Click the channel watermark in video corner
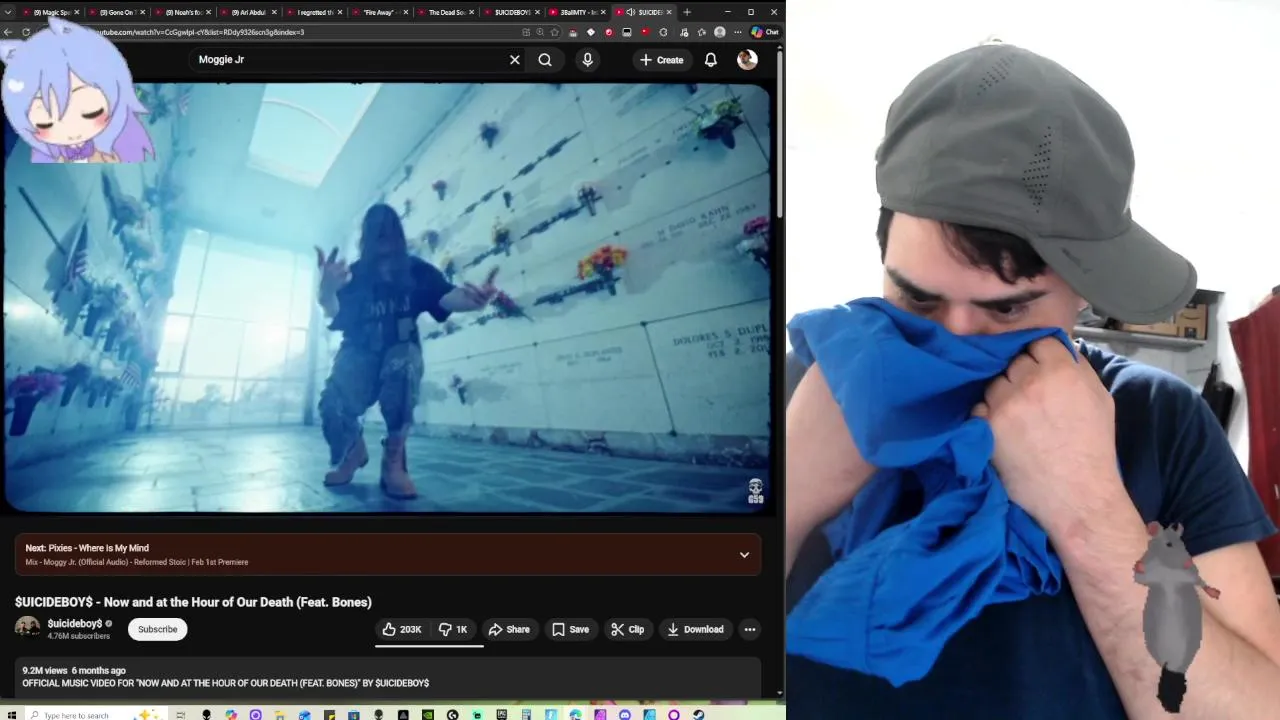The image size is (1280, 720). tap(756, 491)
